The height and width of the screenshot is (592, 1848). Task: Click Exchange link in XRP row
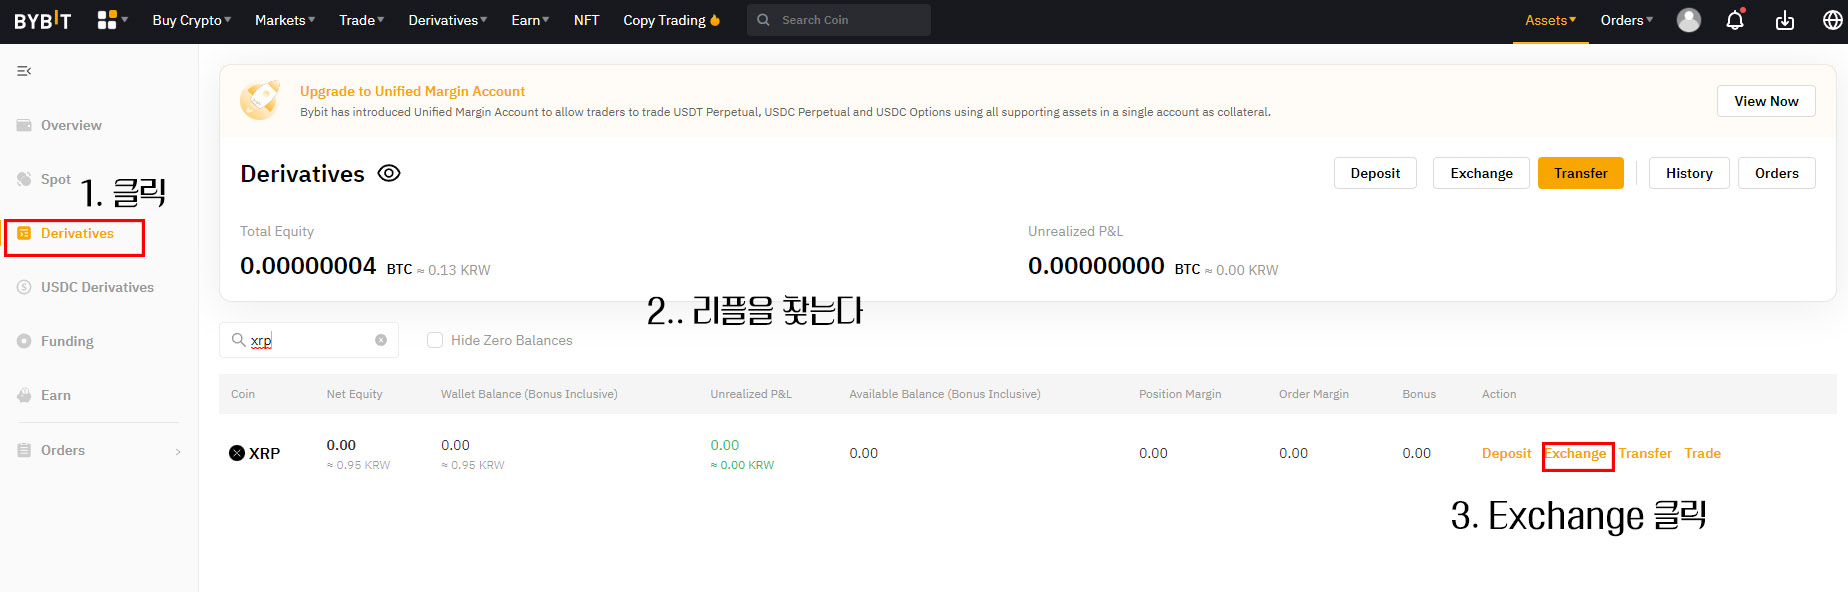click(x=1576, y=453)
